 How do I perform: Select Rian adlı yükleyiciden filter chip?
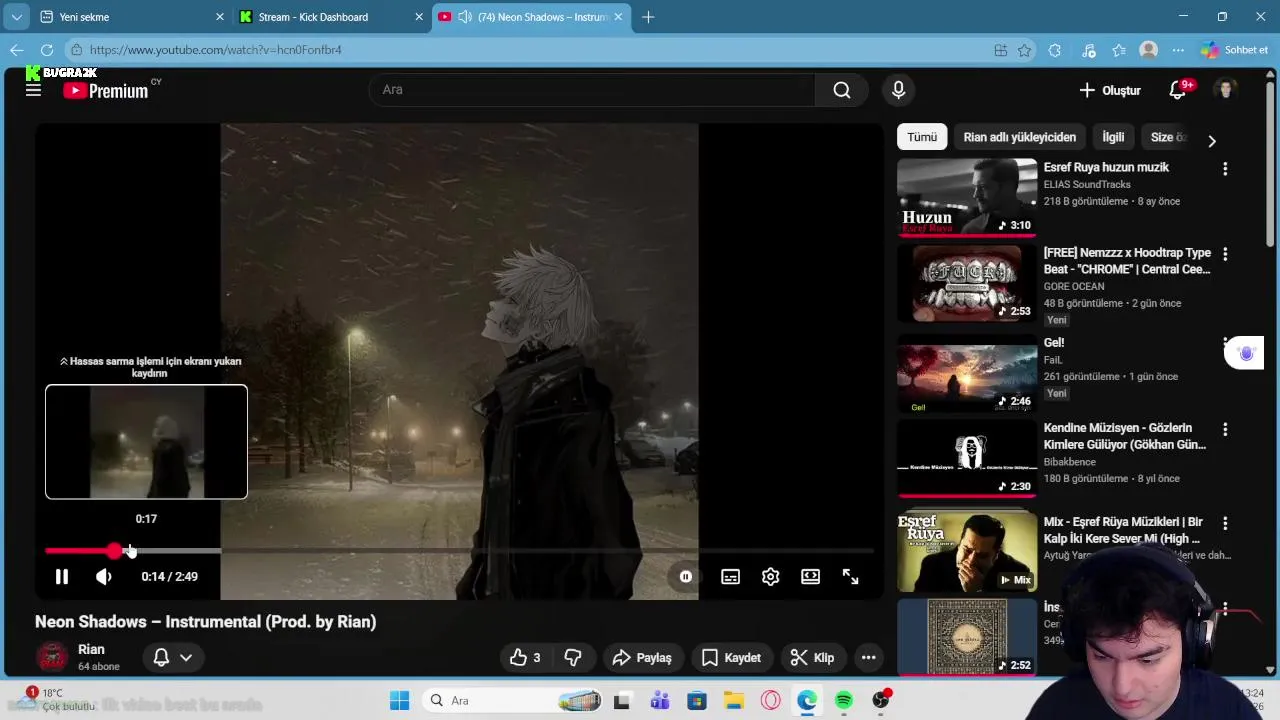1020,137
